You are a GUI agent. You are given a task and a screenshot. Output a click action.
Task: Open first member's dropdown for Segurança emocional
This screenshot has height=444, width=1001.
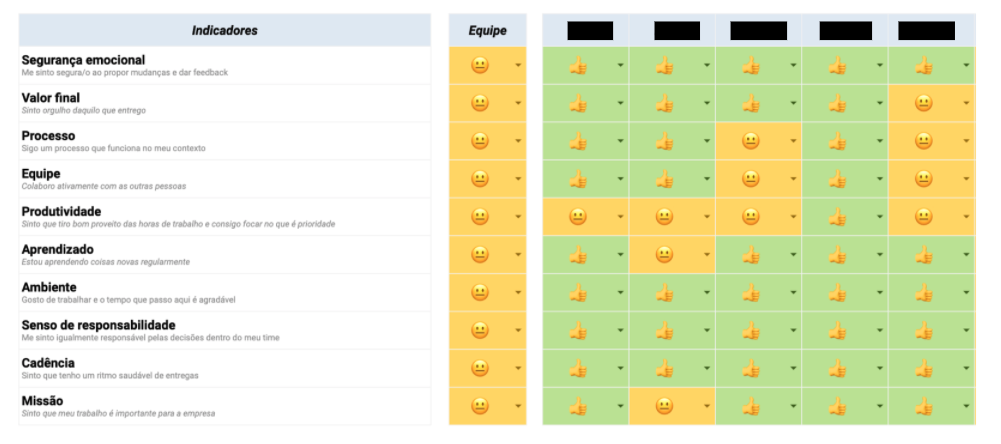(x=620, y=67)
